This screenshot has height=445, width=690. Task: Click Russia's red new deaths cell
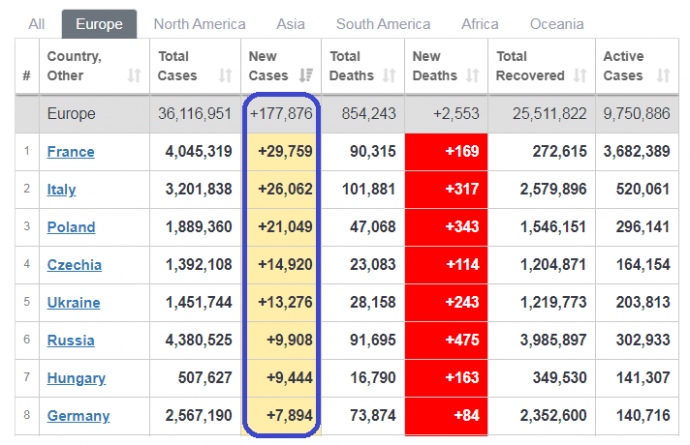(446, 340)
